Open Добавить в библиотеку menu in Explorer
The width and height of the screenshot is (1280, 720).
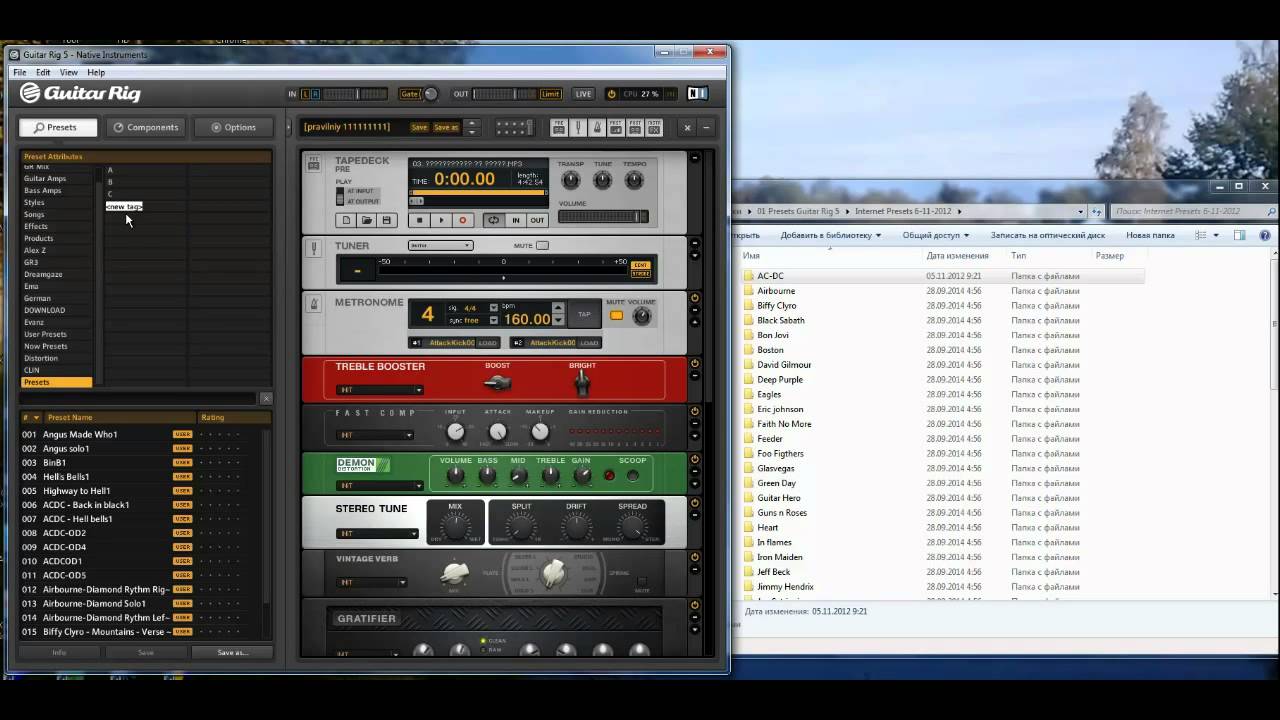tap(830, 235)
